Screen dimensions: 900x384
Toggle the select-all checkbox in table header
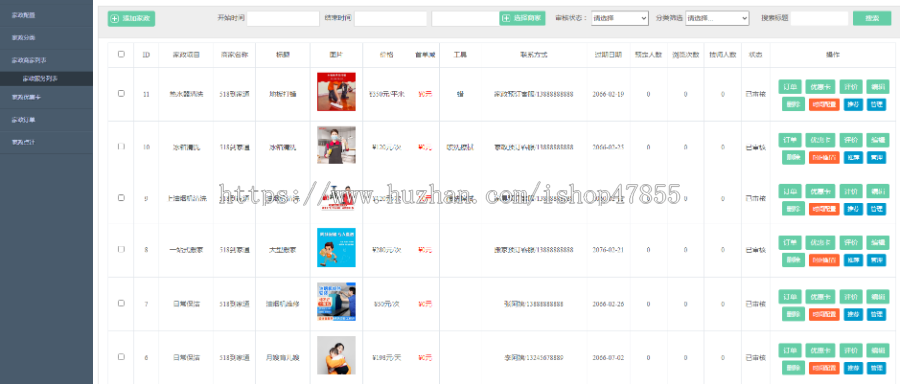121,55
